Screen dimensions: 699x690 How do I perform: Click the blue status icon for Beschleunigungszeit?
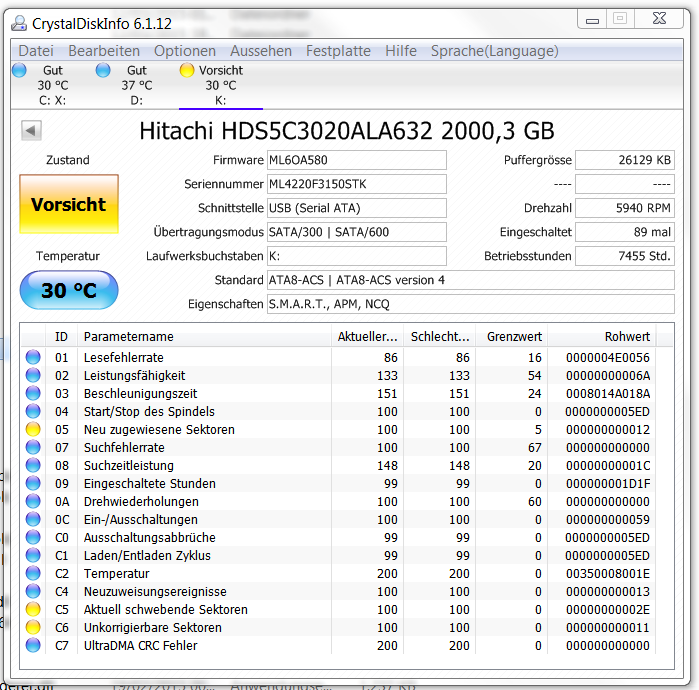click(x=33, y=394)
